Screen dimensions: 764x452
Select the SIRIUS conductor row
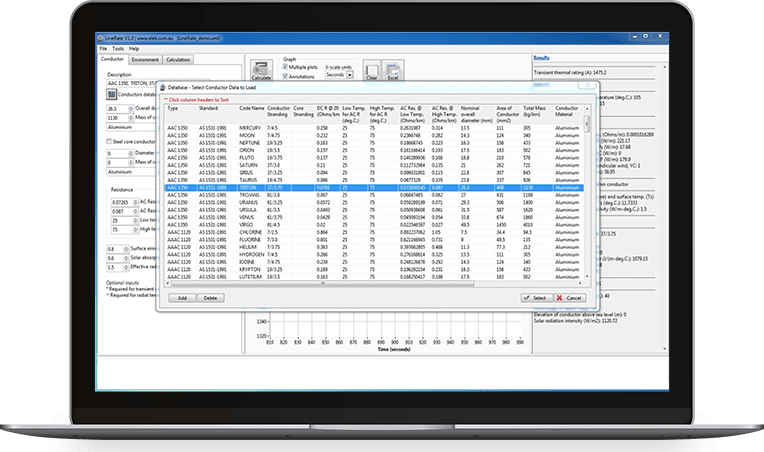(374, 172)
